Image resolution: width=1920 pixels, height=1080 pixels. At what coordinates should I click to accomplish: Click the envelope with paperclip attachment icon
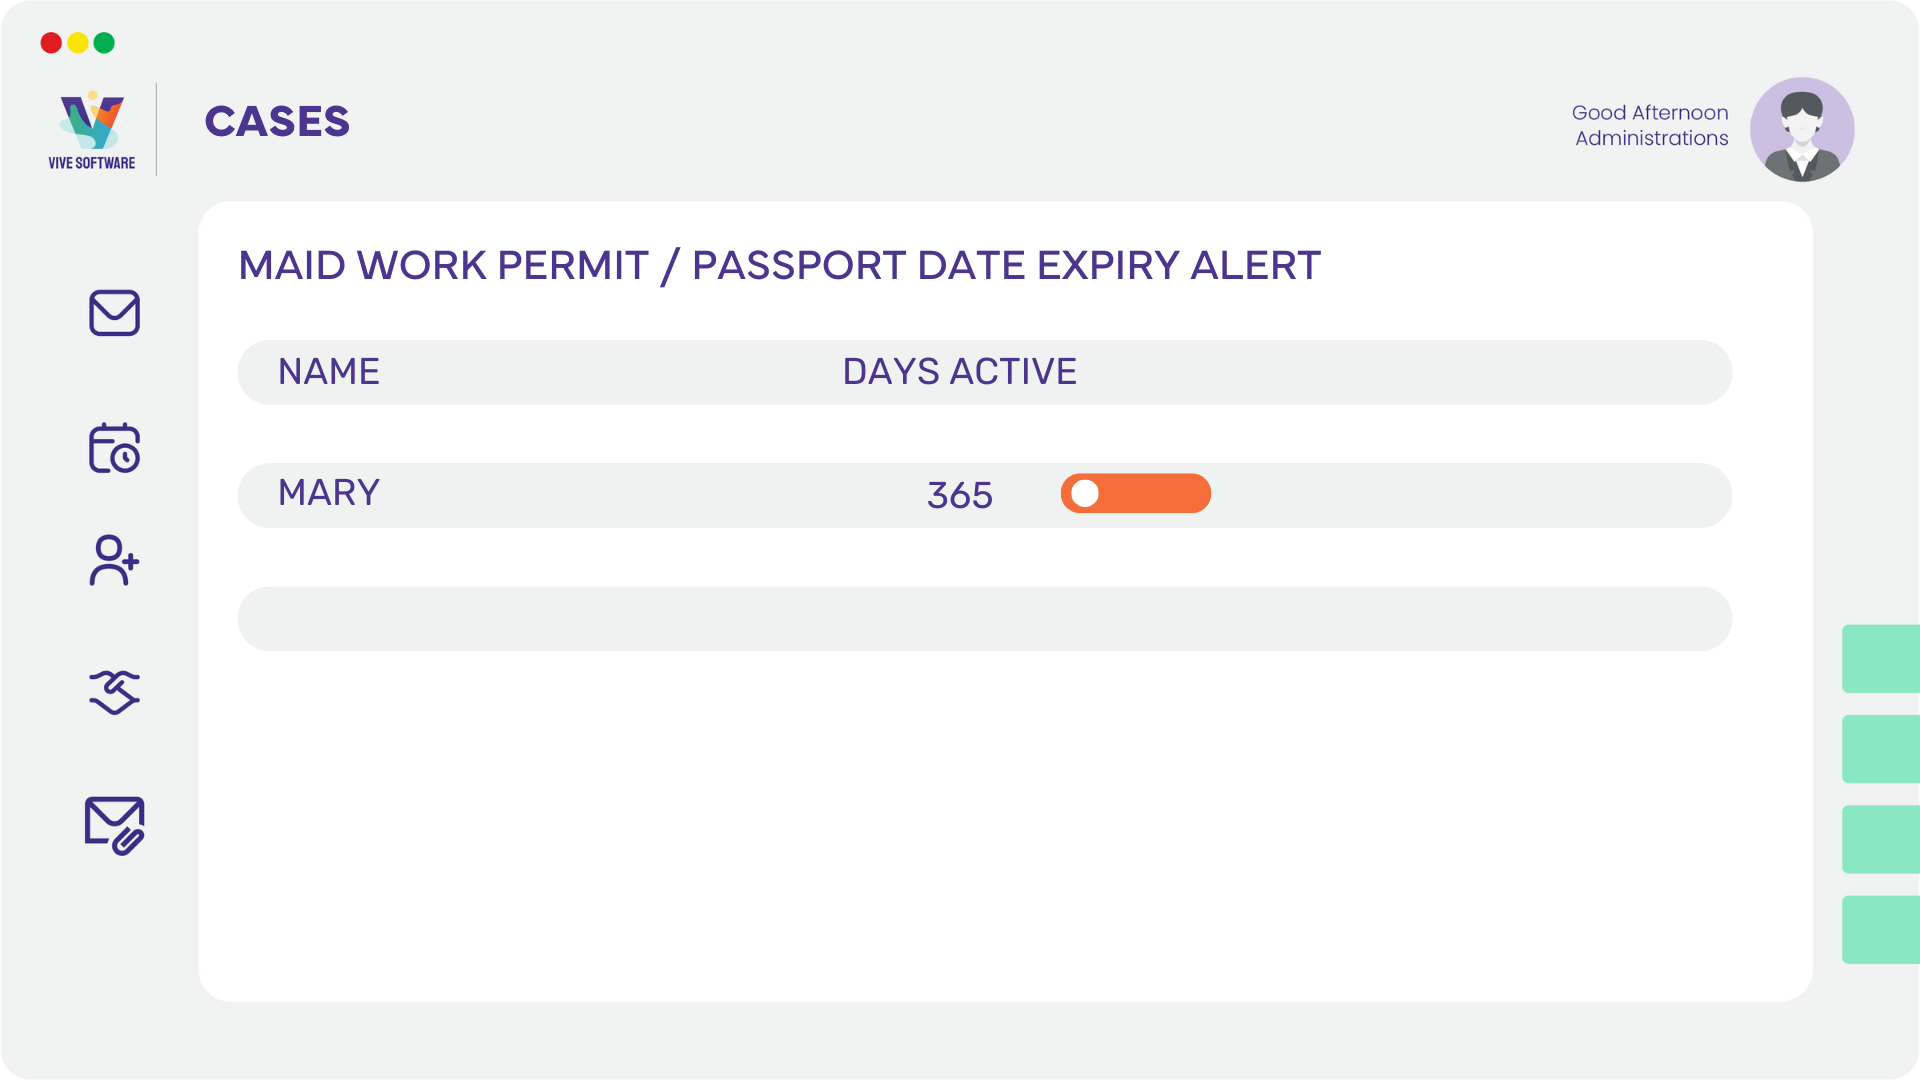point(114,825)
